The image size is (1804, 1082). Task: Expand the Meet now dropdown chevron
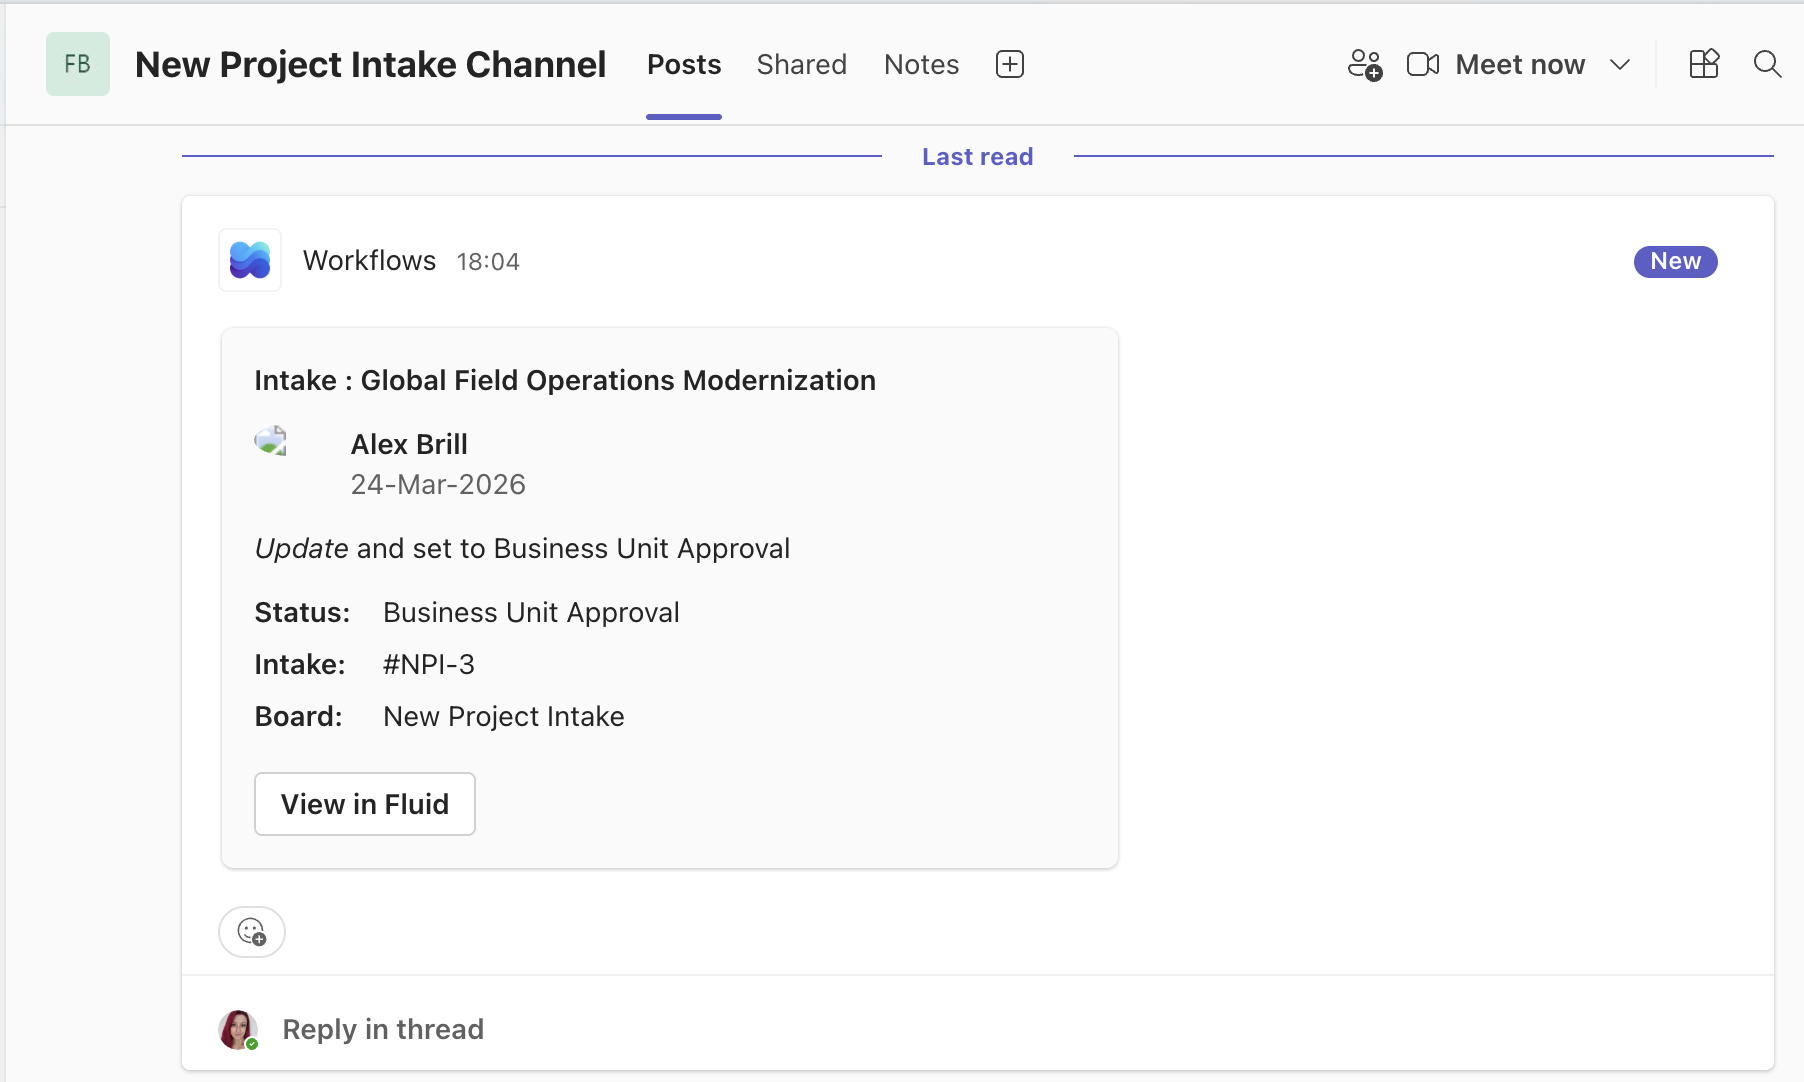pos(1620,64)
